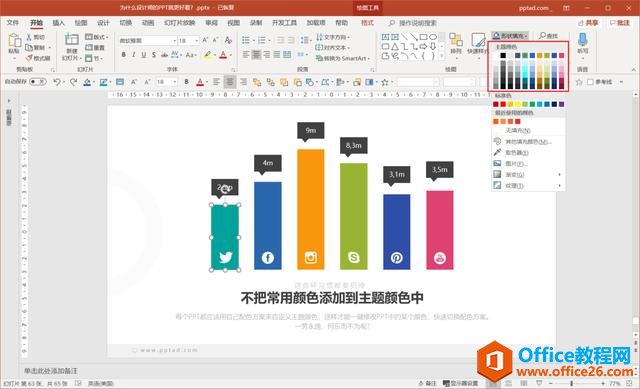Screen dimensions: 640x389
Task: Click the Share button
Action: click(x=588, y=23)
